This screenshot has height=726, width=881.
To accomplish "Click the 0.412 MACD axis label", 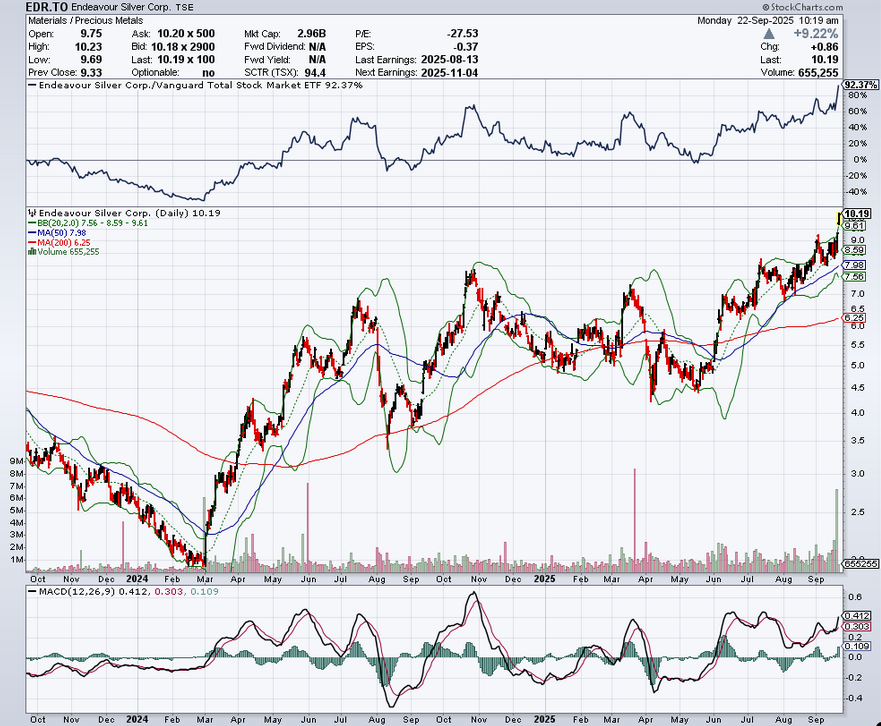I will [857, 616].
